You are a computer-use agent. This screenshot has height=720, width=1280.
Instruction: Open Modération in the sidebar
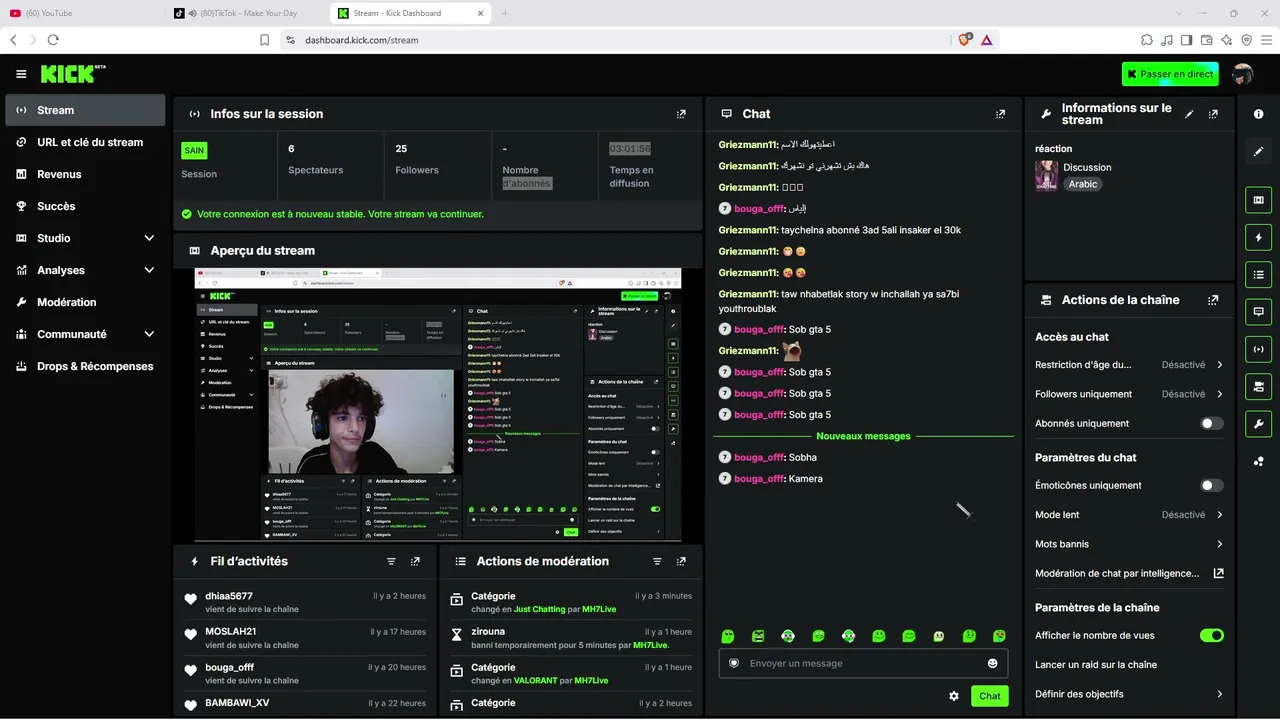point(85,302)
